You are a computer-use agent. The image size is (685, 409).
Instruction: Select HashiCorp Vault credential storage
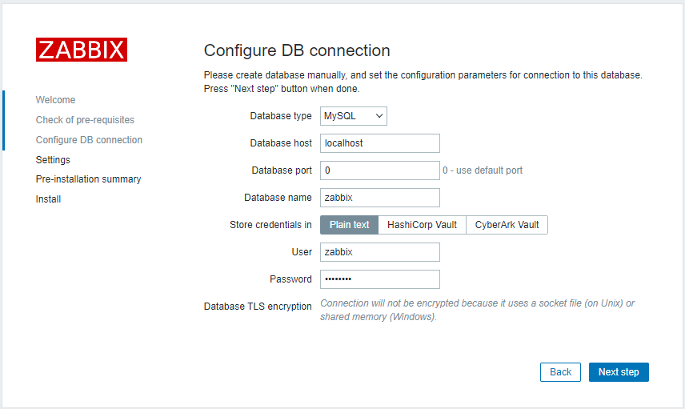tap(422, 225)
